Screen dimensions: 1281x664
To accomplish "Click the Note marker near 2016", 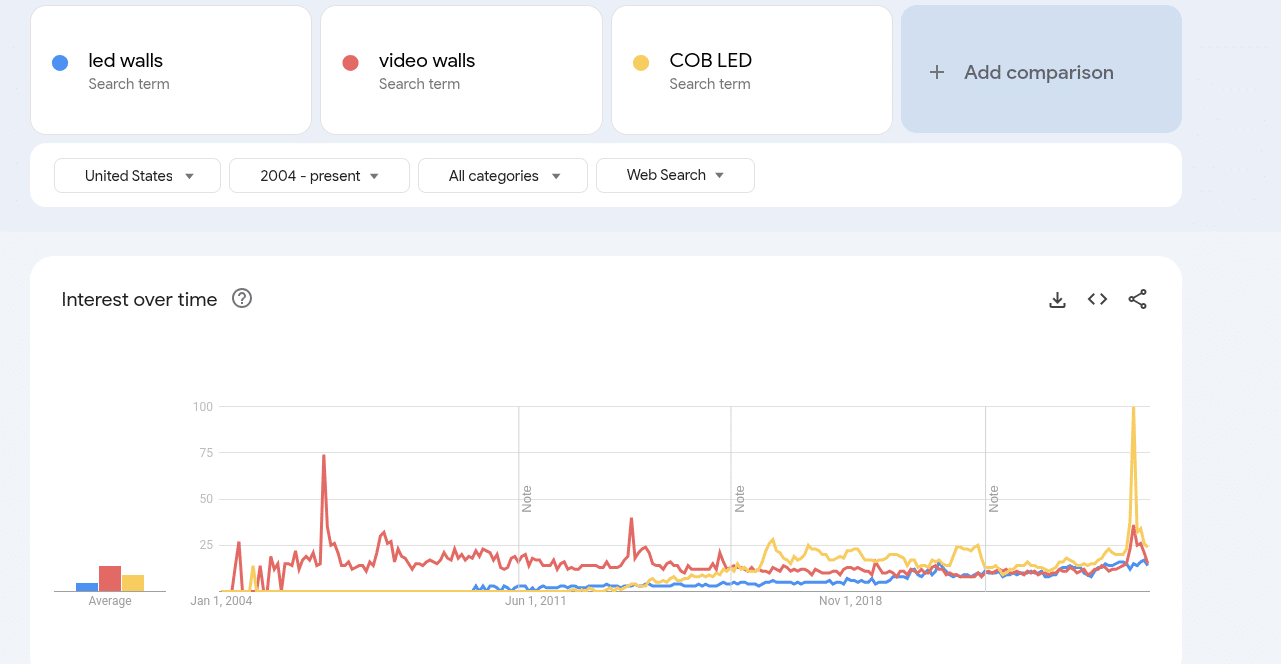I will [x=740, y=499].
